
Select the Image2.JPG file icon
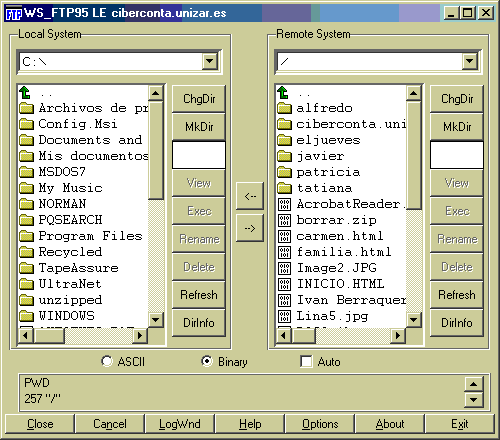tap(284, 268)
